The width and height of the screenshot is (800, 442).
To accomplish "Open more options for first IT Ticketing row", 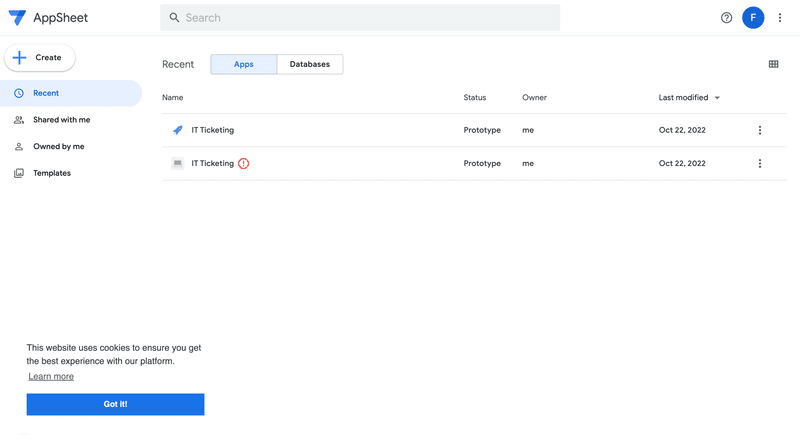I will tap(760, 130).
